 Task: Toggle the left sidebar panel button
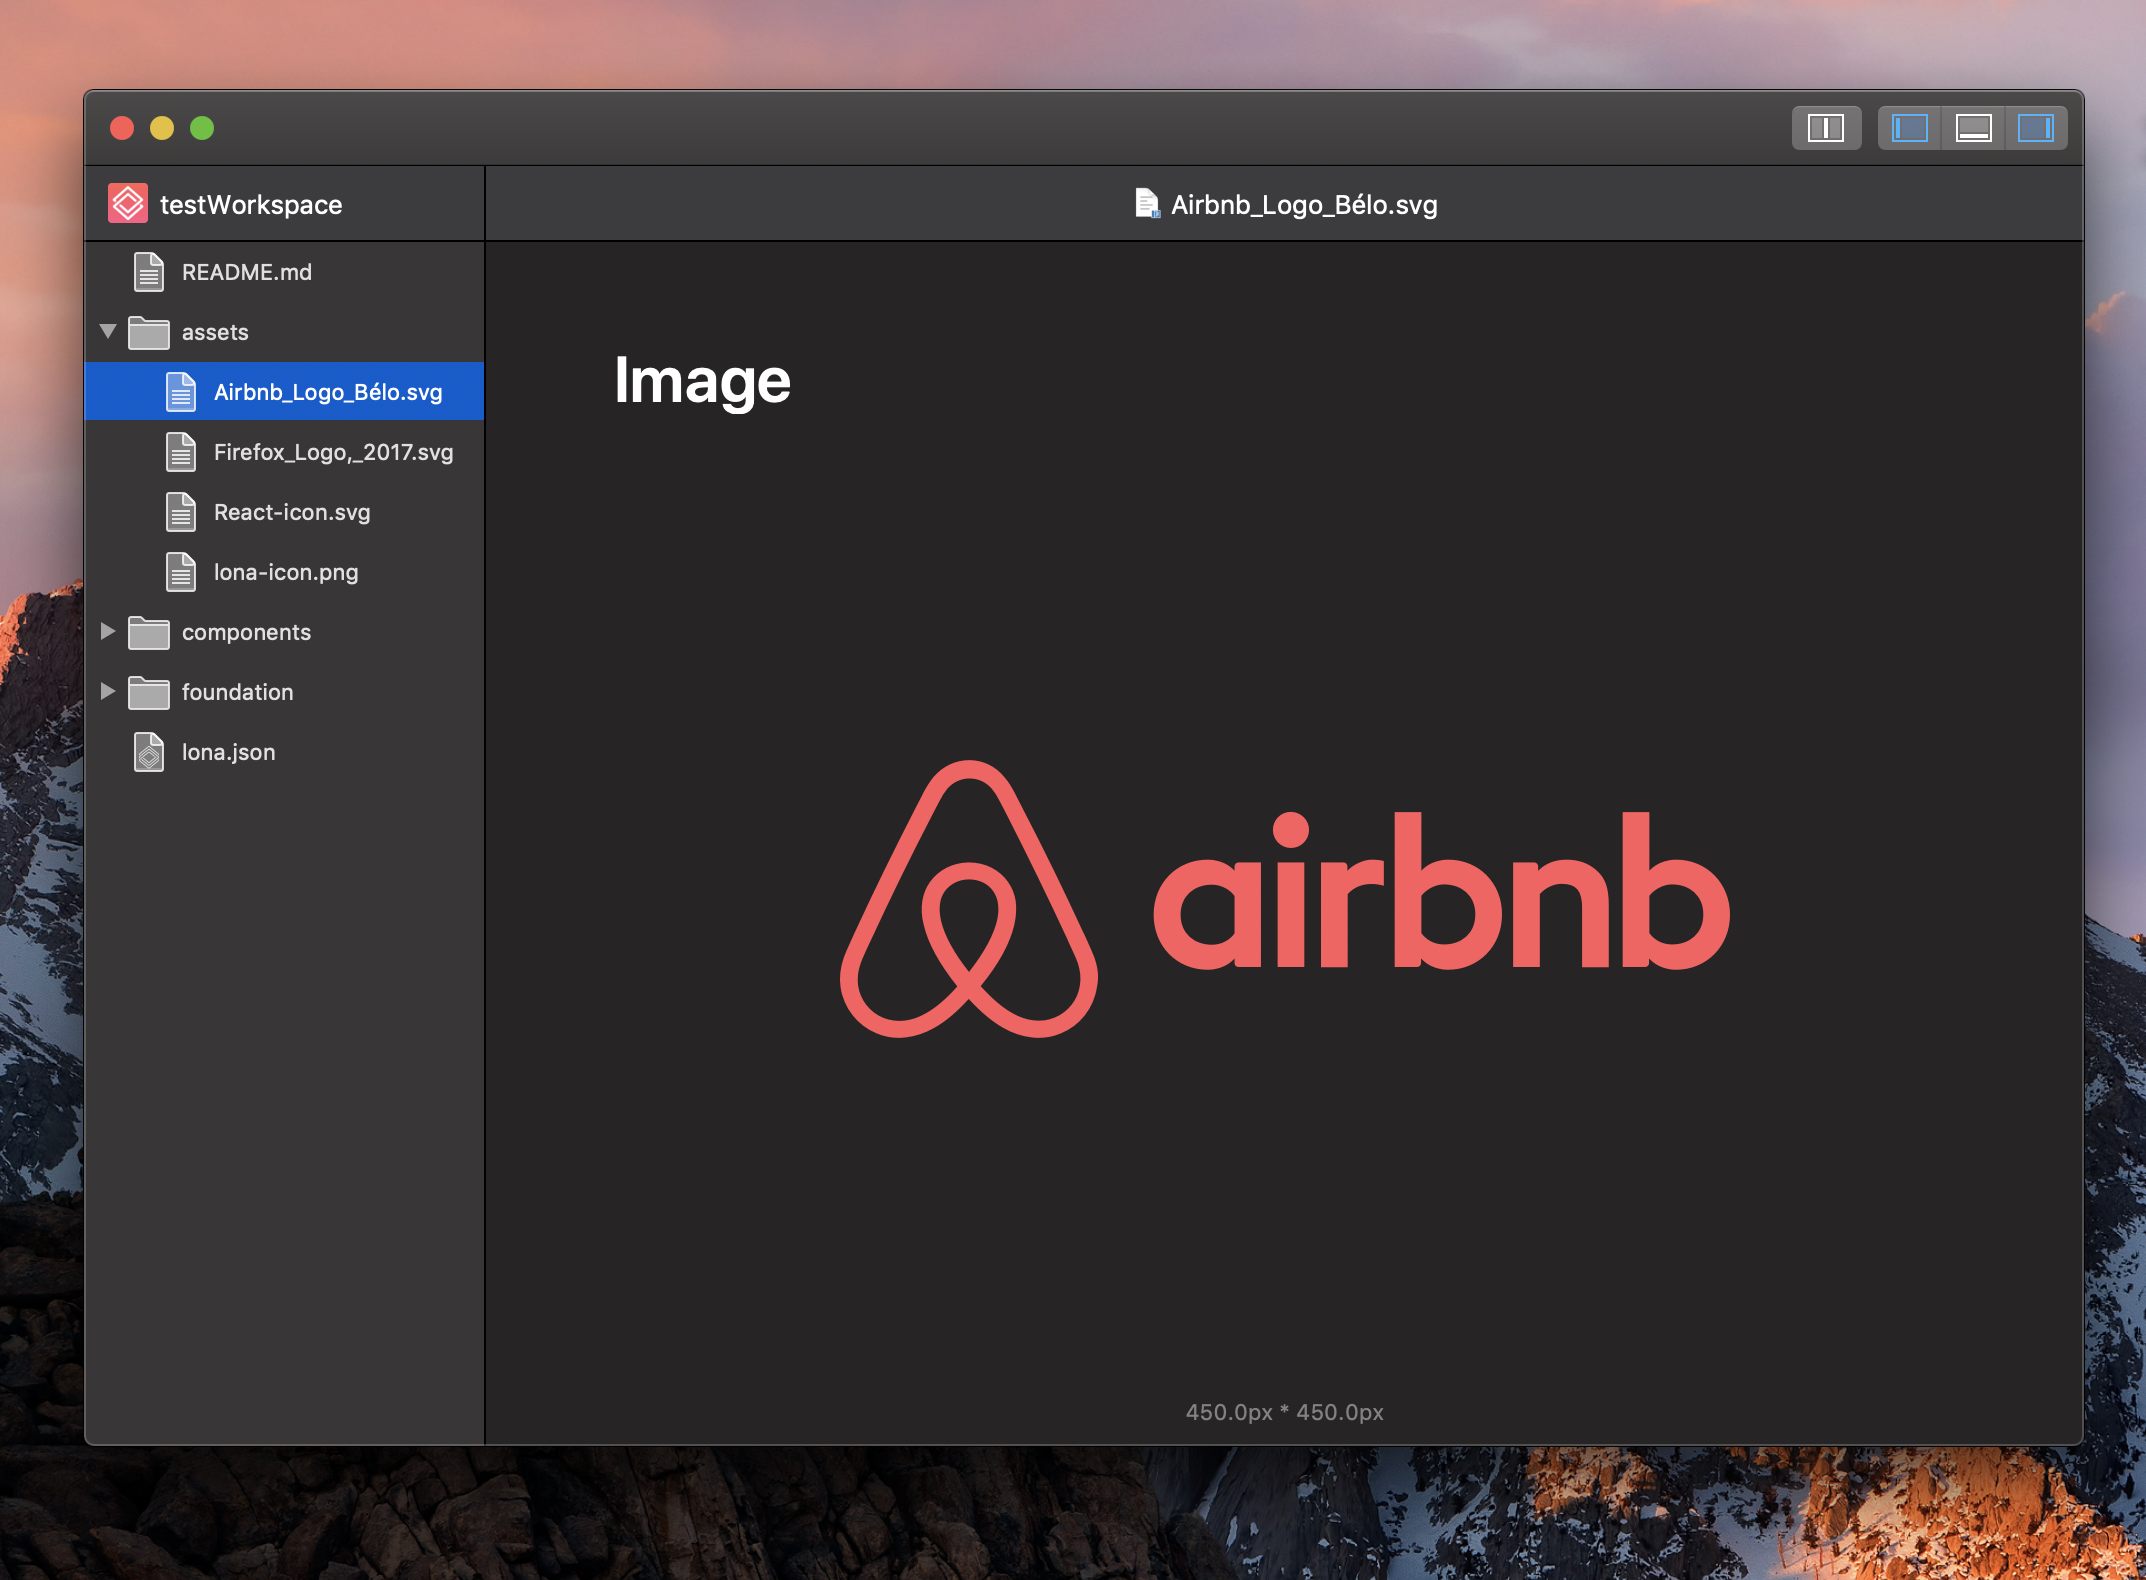click(x=1909, y=128)
